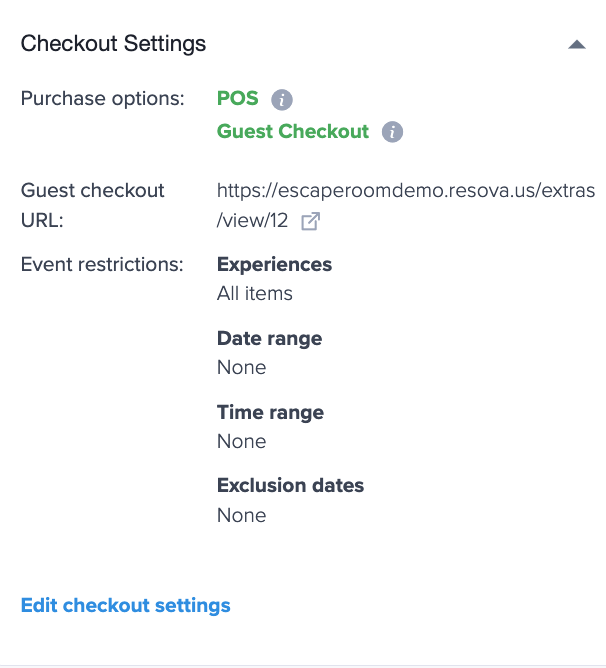
Task: Click the Guest checkout URL label
Action: (x=92, y=205)
